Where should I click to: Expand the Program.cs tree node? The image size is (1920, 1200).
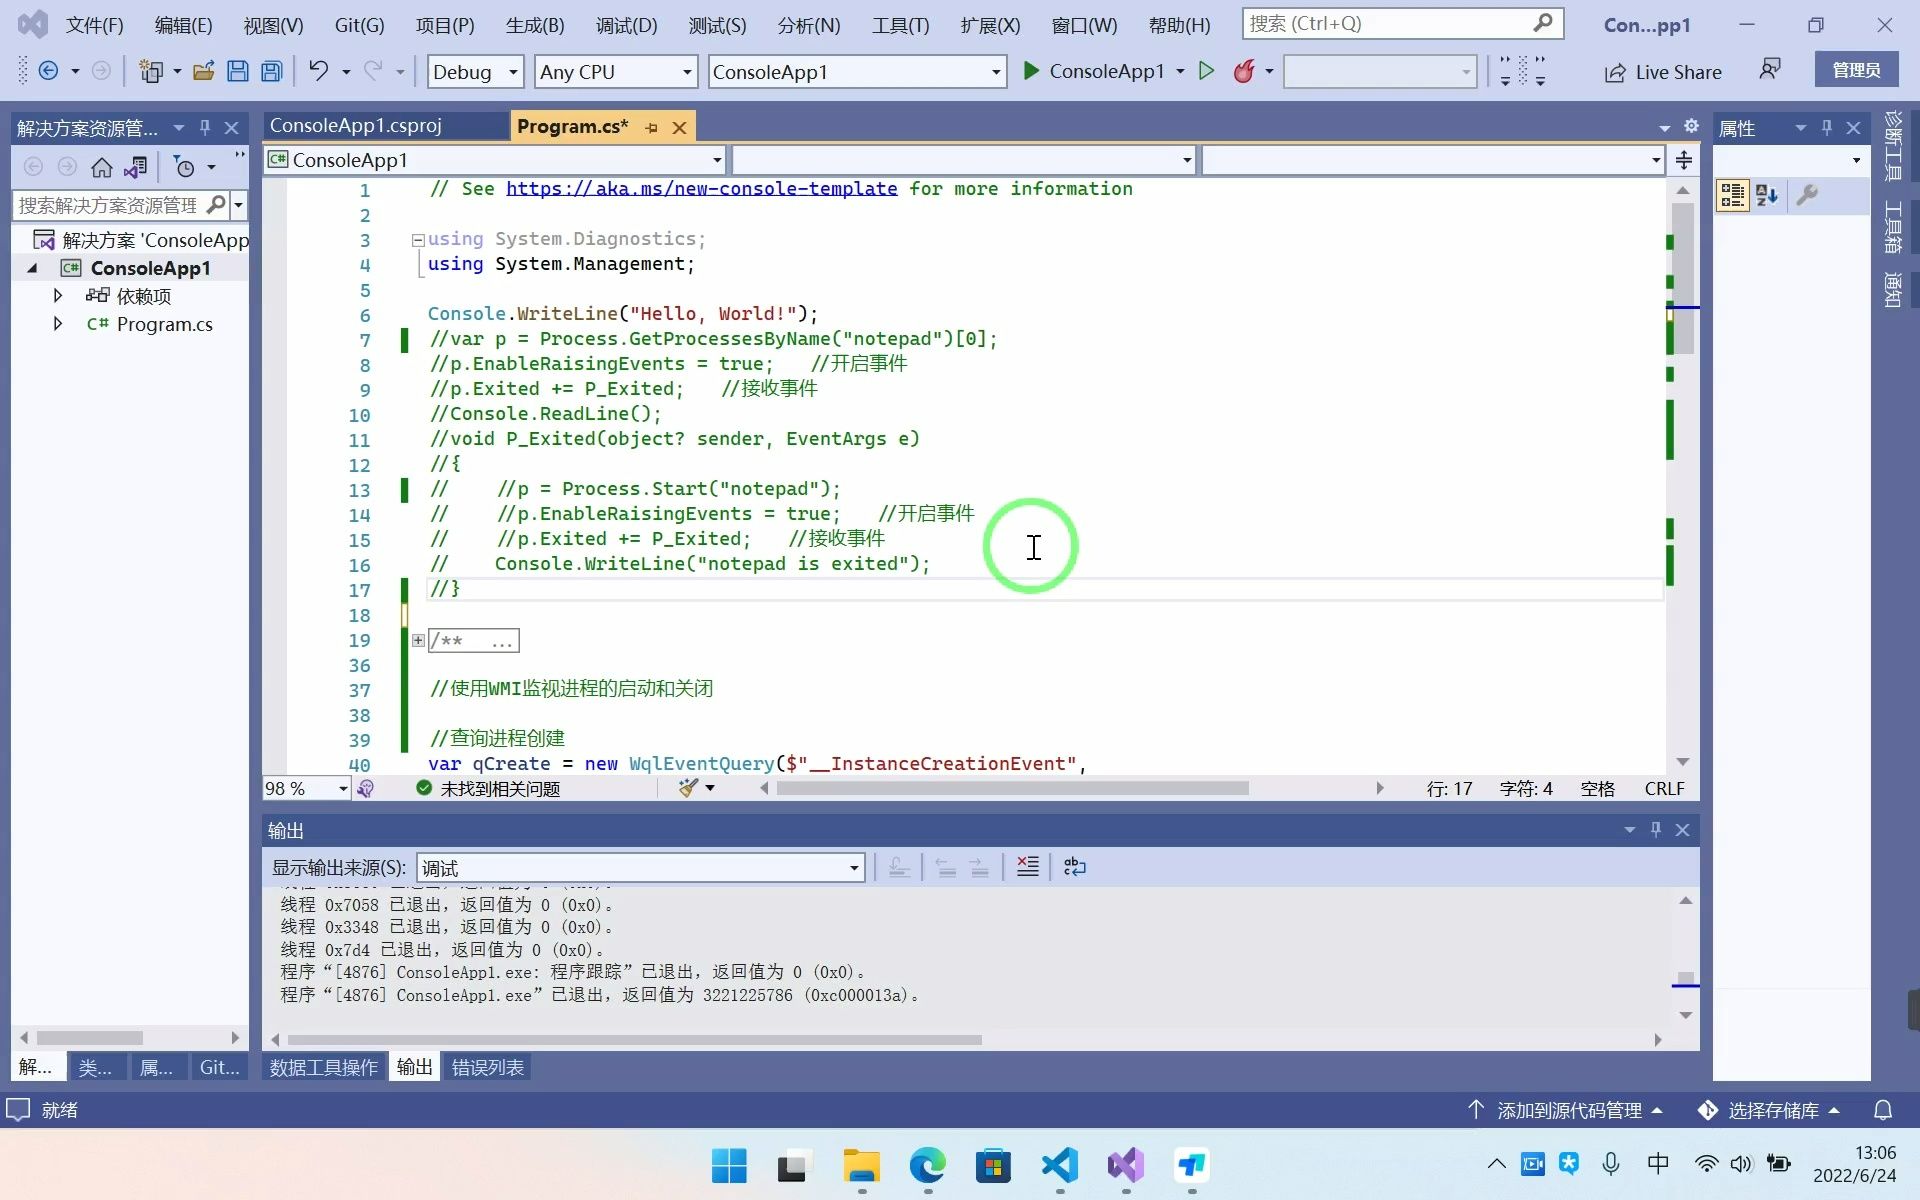pyautogui.click(x=58, y=324)
